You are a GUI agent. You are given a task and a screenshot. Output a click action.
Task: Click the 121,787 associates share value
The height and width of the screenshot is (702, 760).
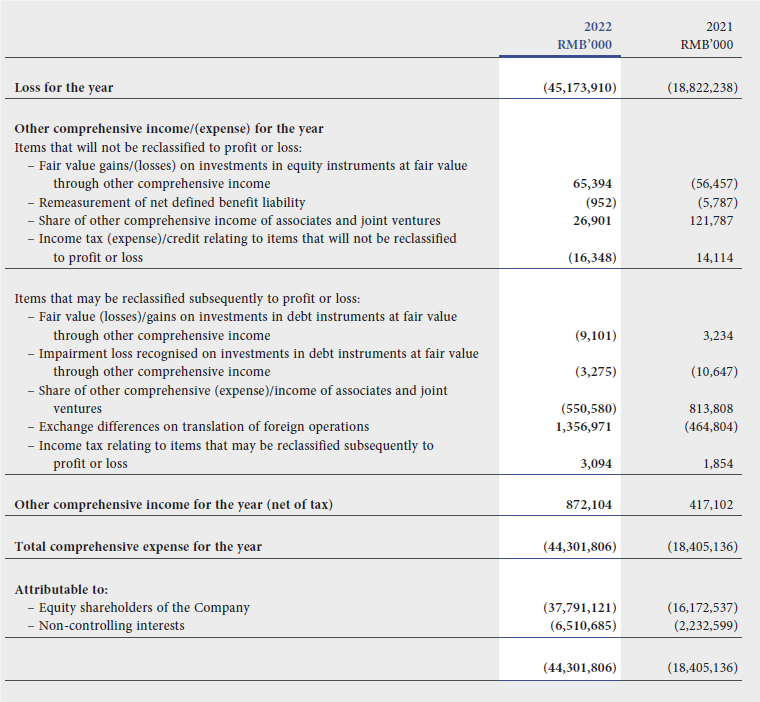711,220
